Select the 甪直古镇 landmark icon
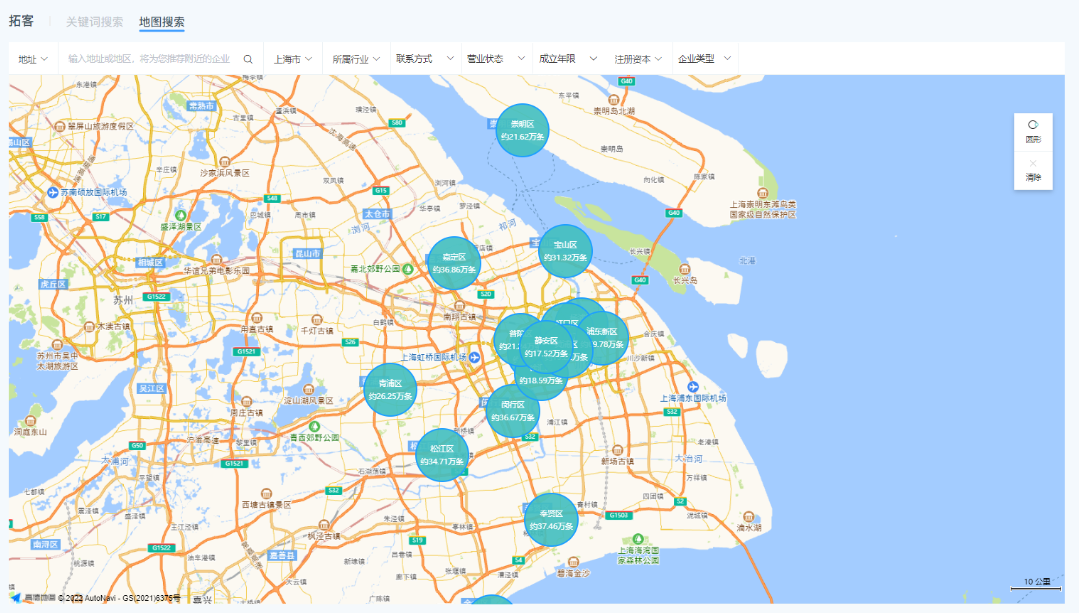 click(257, 319)
